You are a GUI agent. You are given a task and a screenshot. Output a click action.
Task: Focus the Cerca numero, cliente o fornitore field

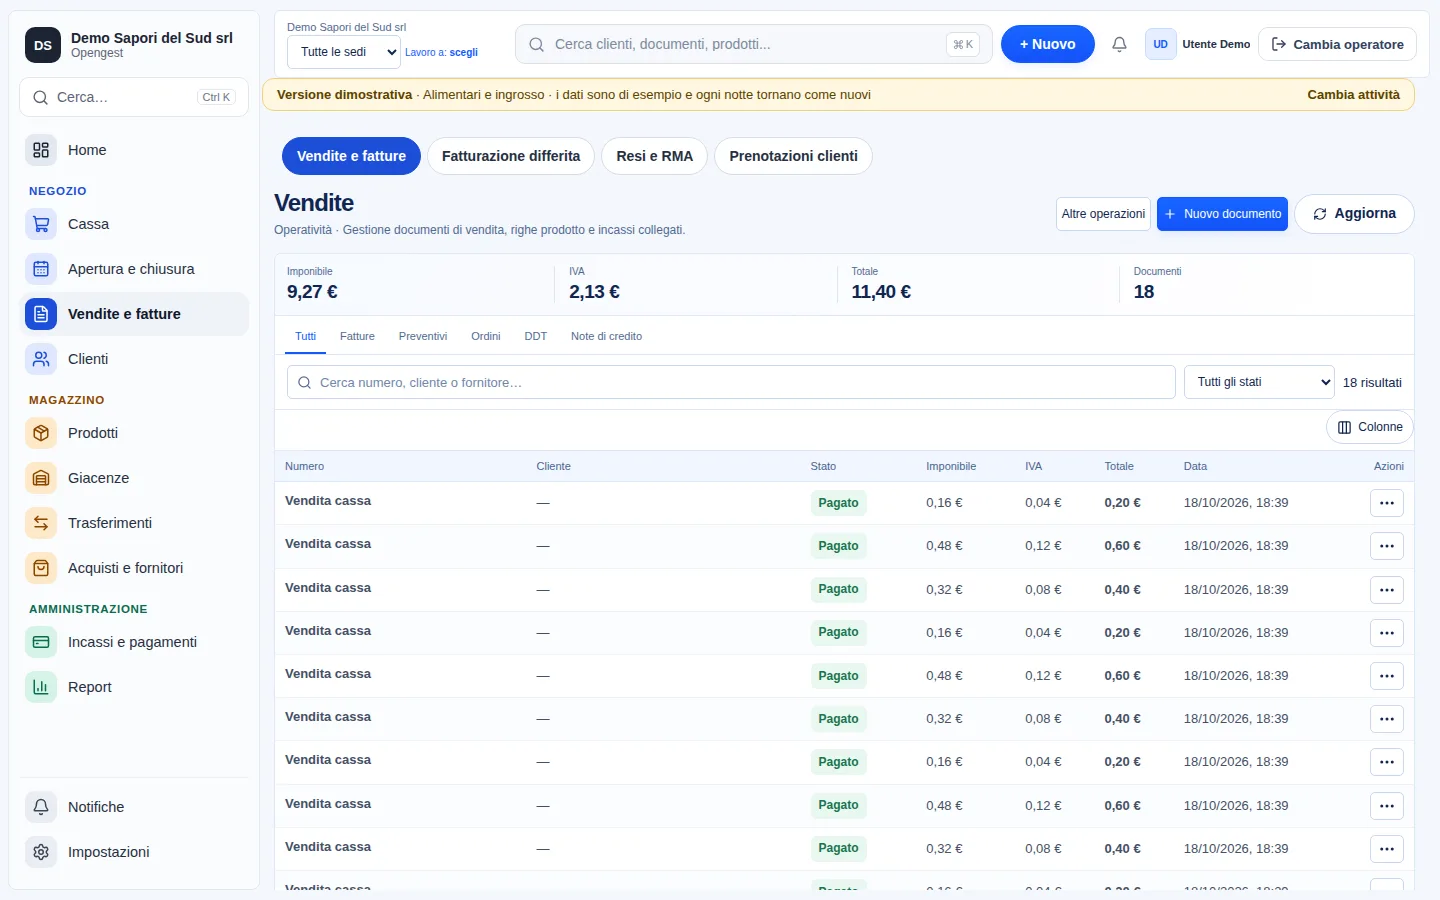click(731, 382)
